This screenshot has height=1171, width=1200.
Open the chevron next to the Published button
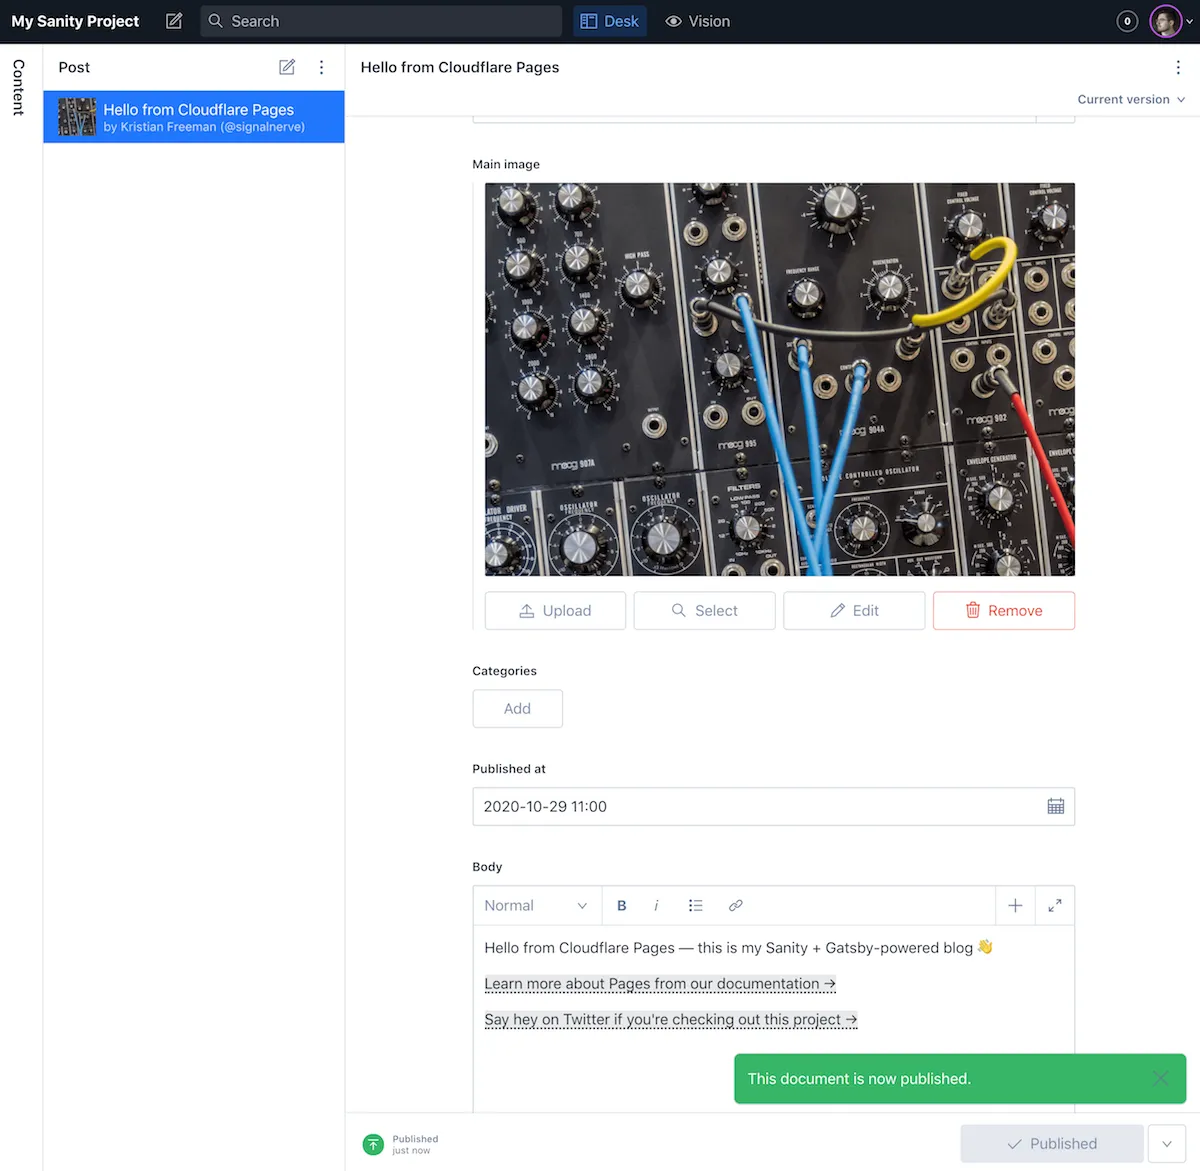coord(1166,1143)
